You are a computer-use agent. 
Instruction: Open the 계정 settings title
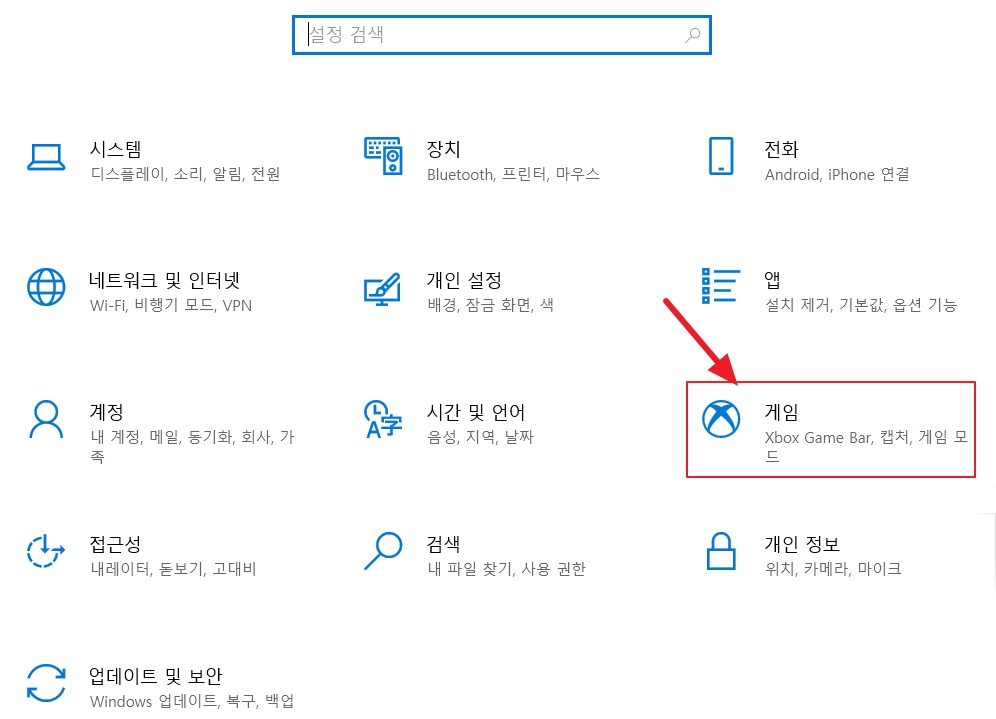[x=107, y=412]
